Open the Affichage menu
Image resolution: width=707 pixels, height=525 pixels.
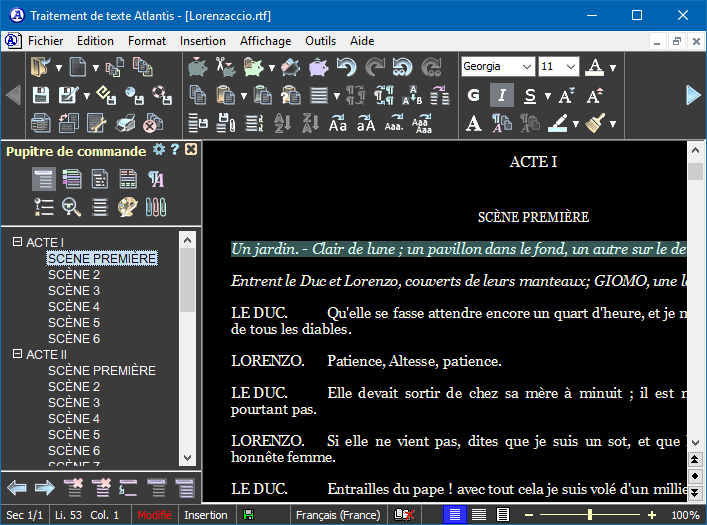pyautogui.click(x=265, y=41)
